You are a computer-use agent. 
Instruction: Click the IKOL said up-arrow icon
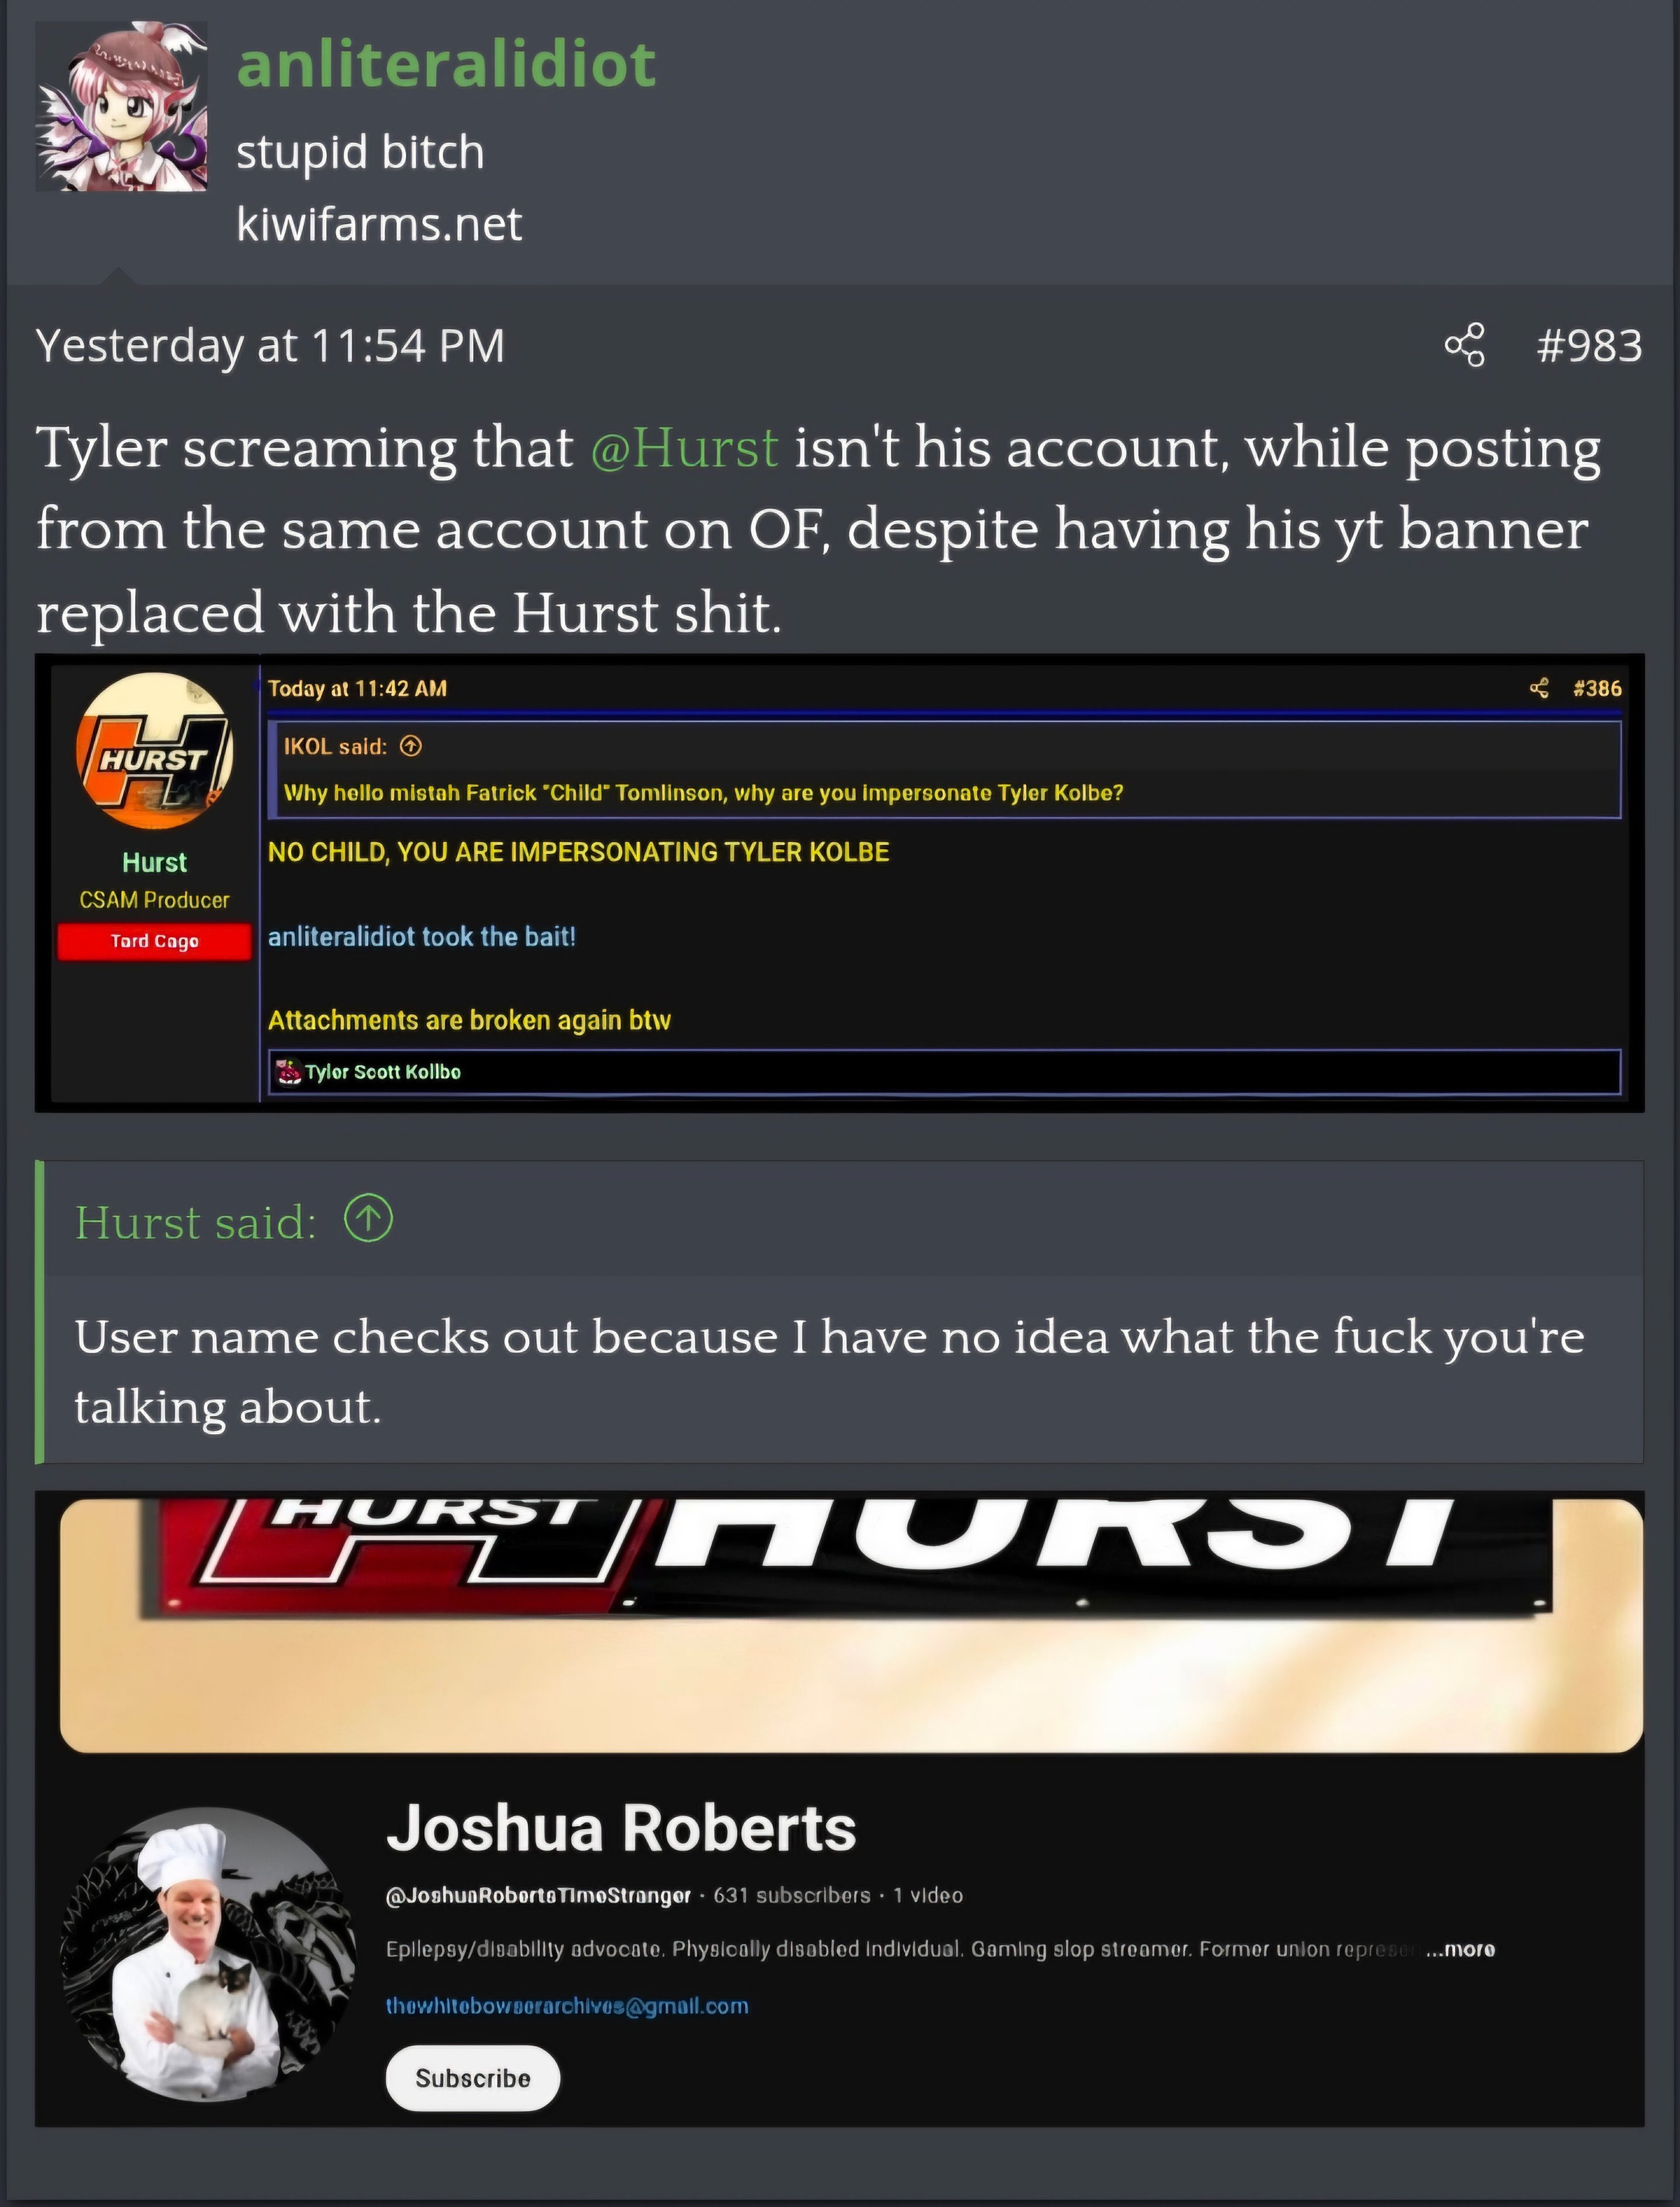[x=411, y=746]
